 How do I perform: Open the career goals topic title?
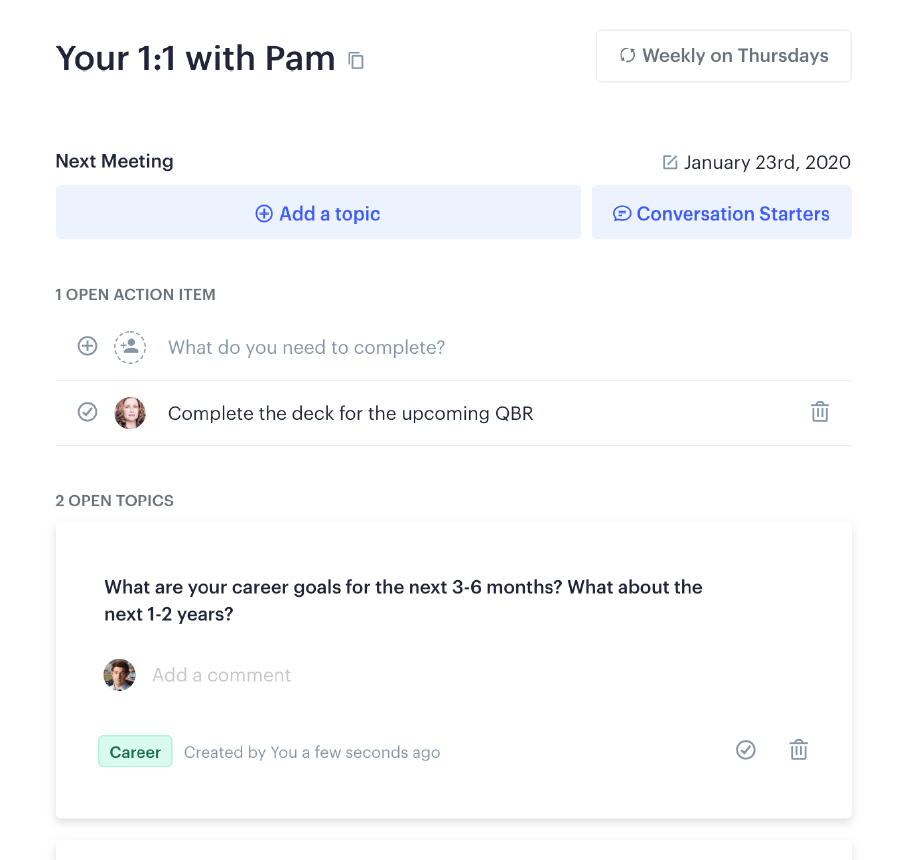[403, 601]
